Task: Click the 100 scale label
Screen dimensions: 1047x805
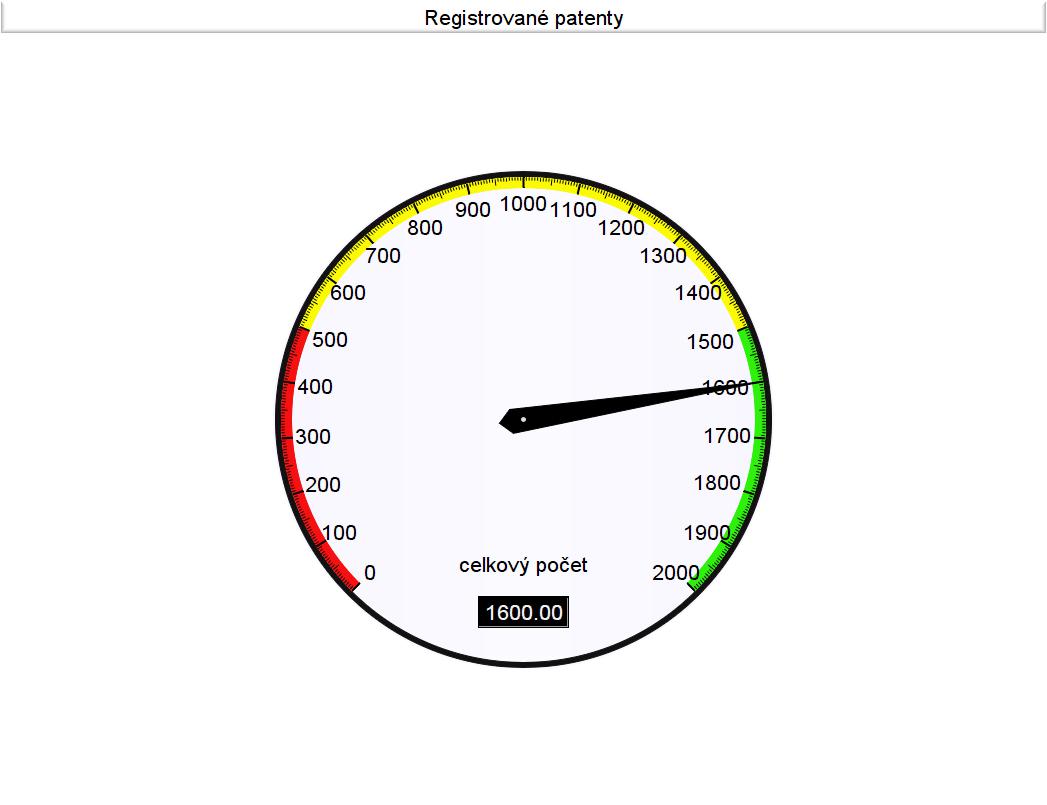Action: 340,533
